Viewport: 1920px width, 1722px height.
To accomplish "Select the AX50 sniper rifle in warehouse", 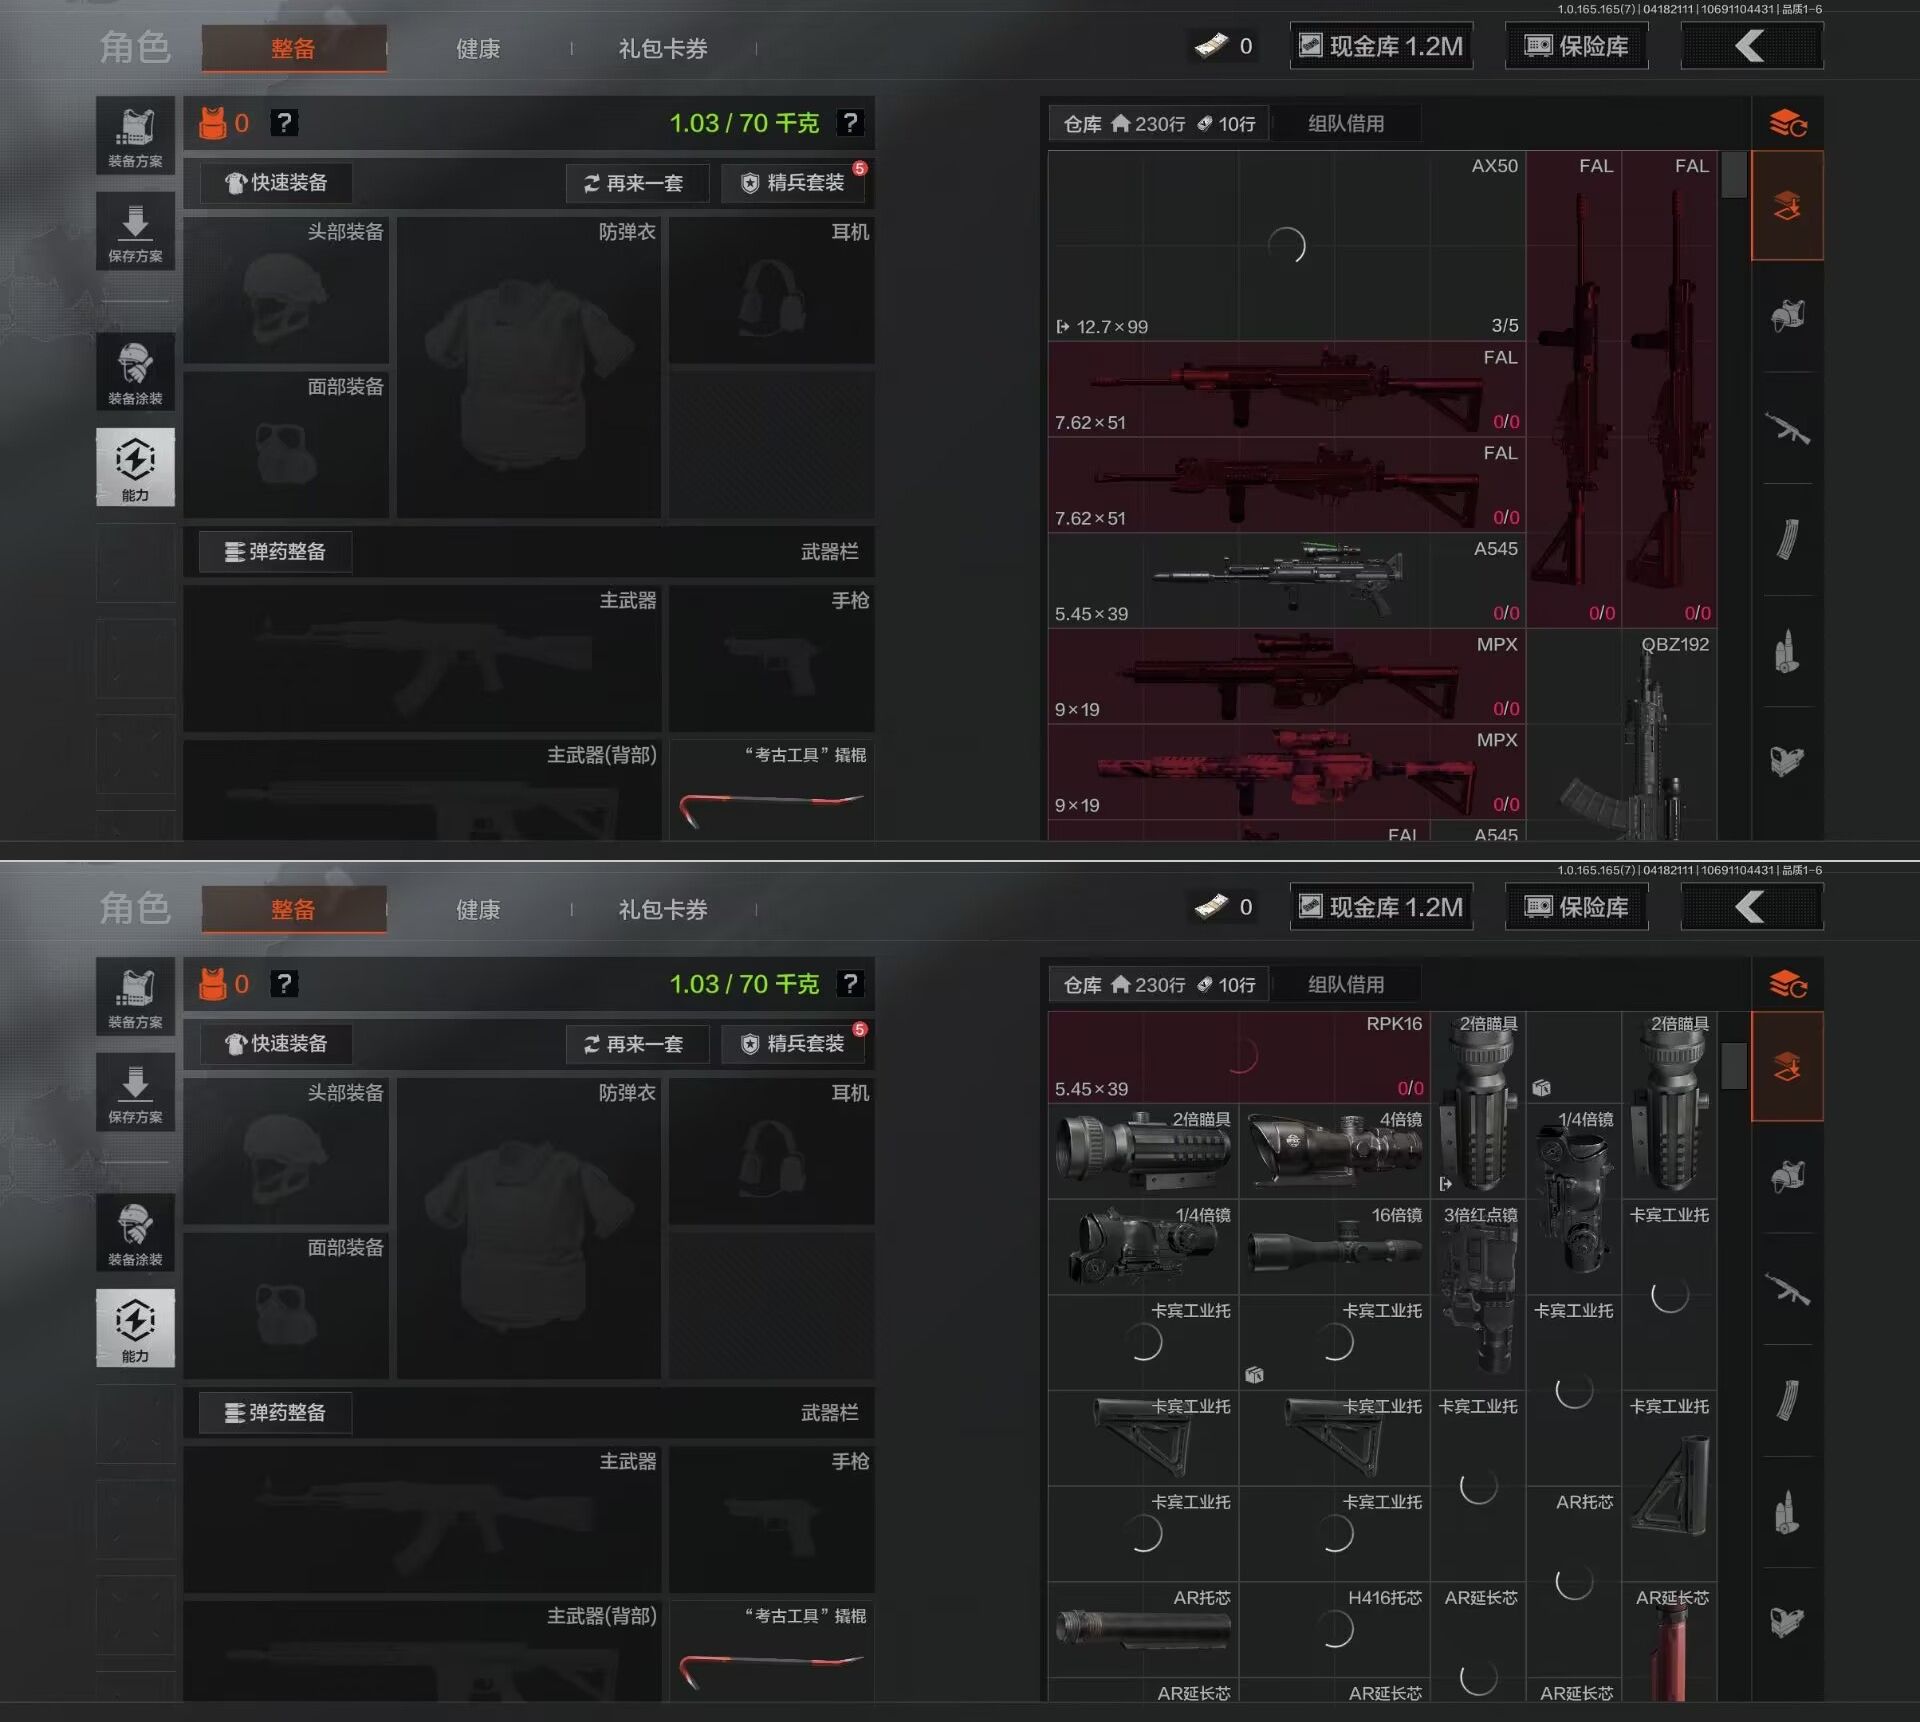I will click(x=1286, y=246).
